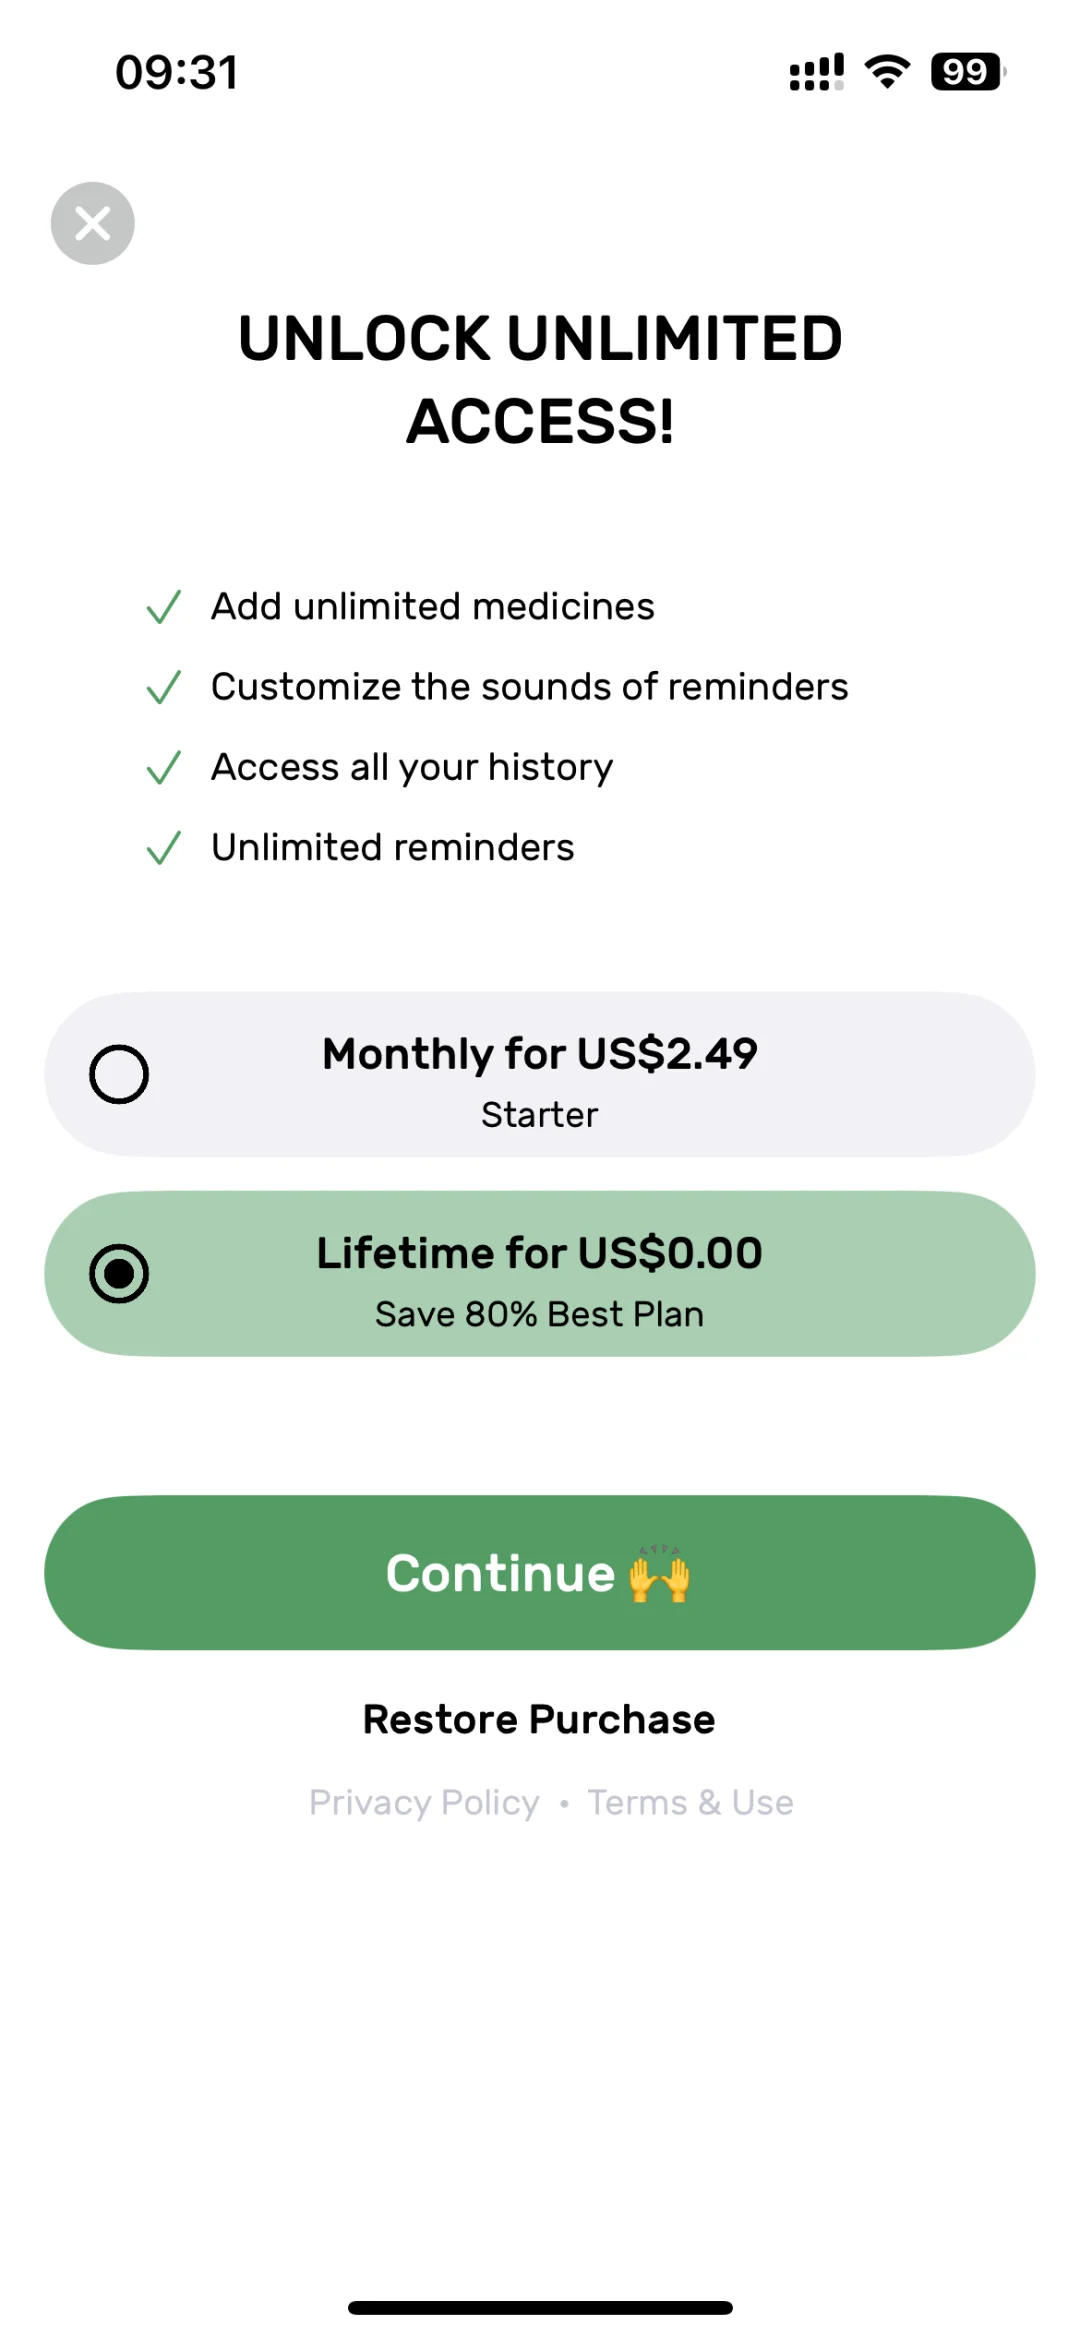Select the Monthly plan radio button

coord(119,1074)
